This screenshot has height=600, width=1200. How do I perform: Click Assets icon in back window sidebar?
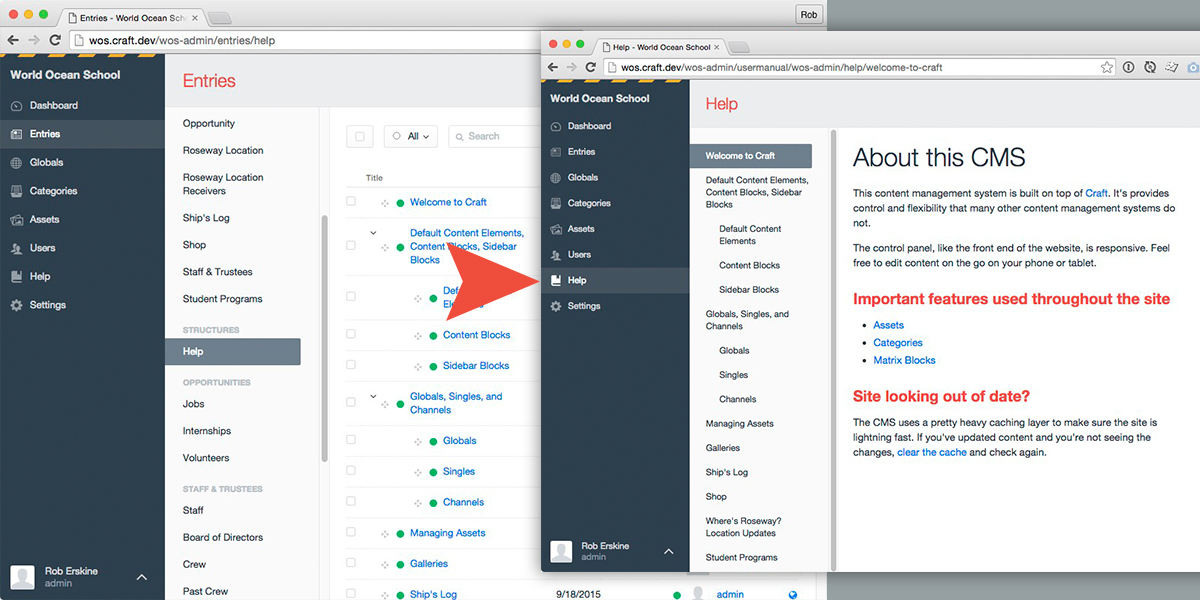(16, 220)
